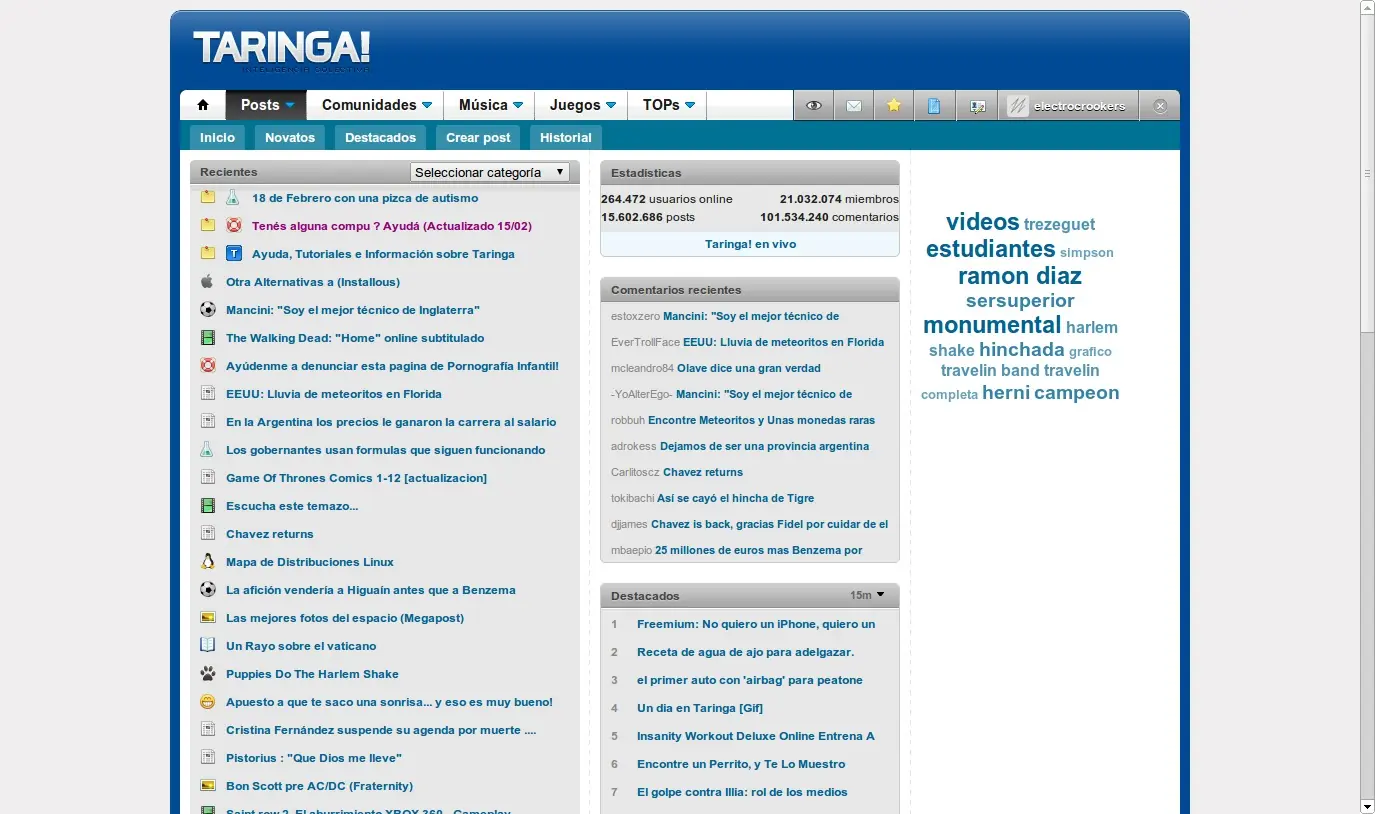Image resolution: width=1375 pixels, height=814 pixels.
Task: Open 'Game Of Thrones Comics 1-12' post
Action: (356, 478)
